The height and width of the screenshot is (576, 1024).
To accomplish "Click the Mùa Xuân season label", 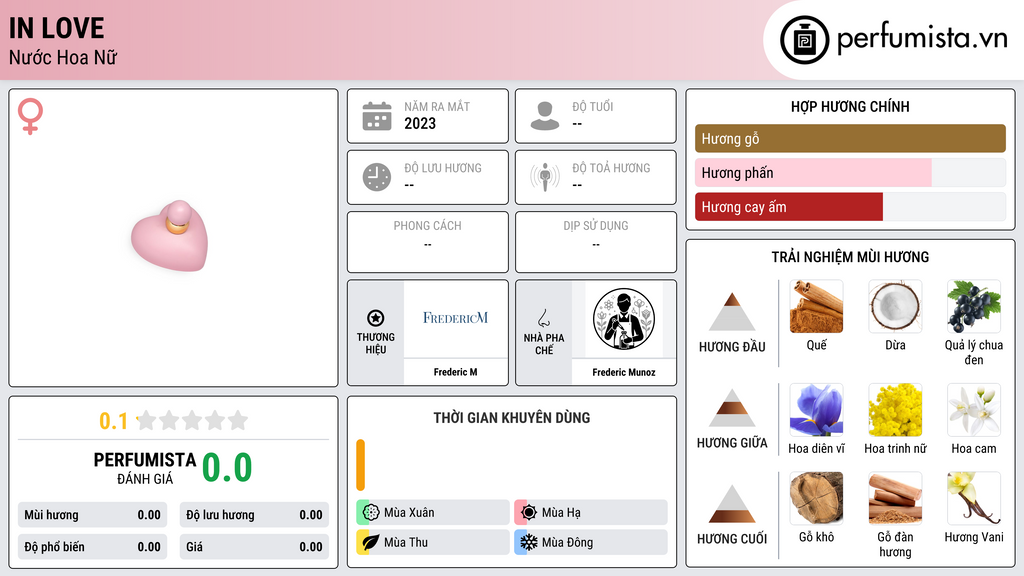I will 409,513.
